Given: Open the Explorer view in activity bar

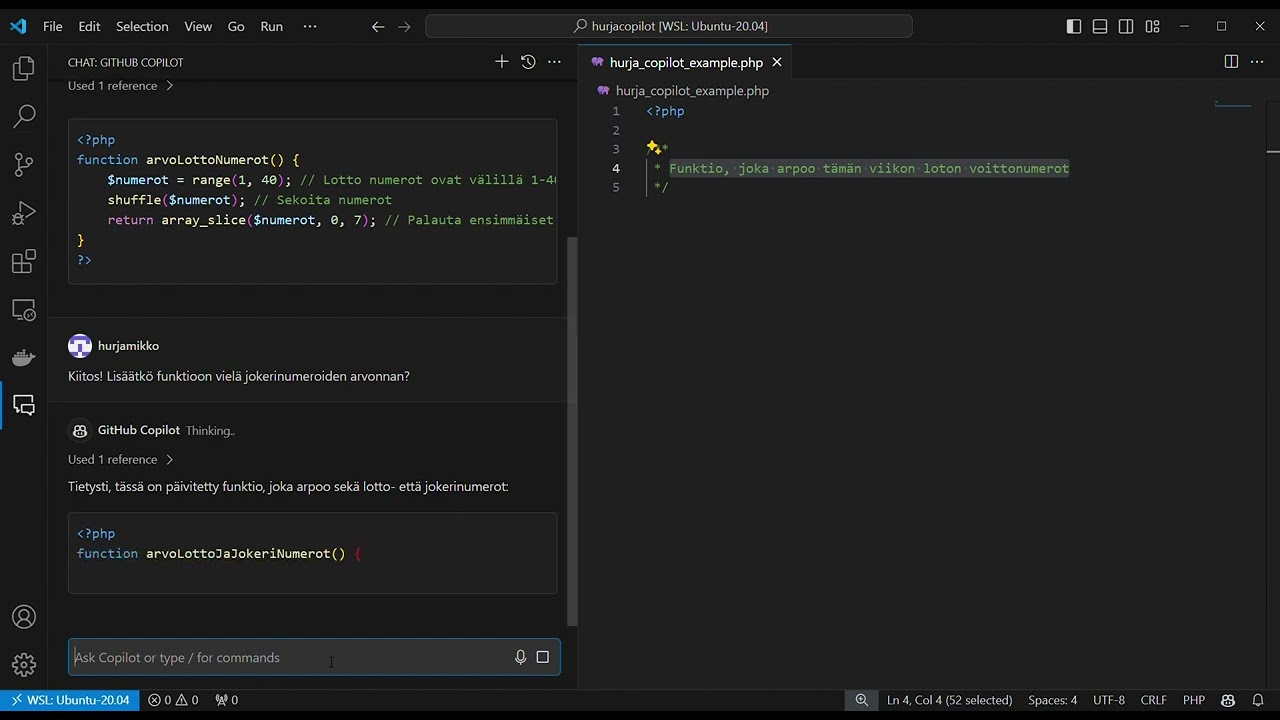Looking at the screenshot, I should click(x=24, y=68).
